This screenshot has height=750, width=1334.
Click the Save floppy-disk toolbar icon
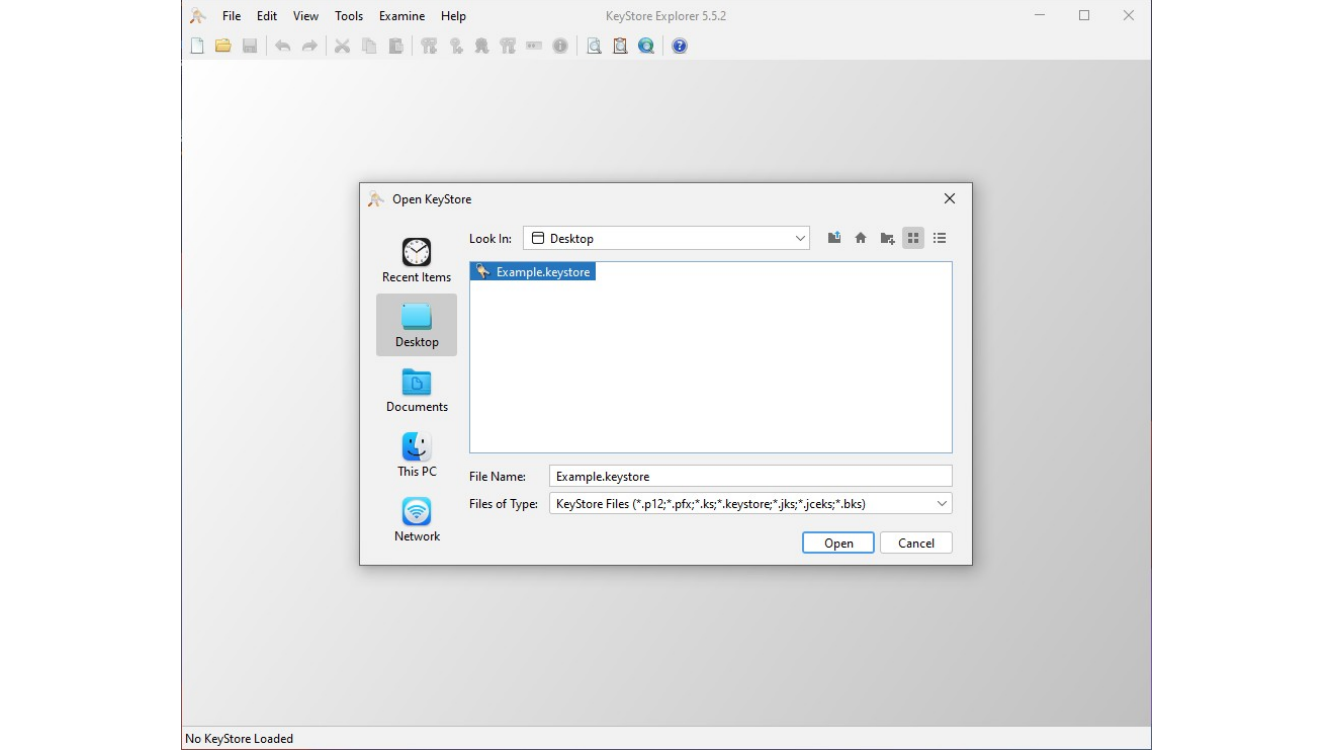pos(249,46)
